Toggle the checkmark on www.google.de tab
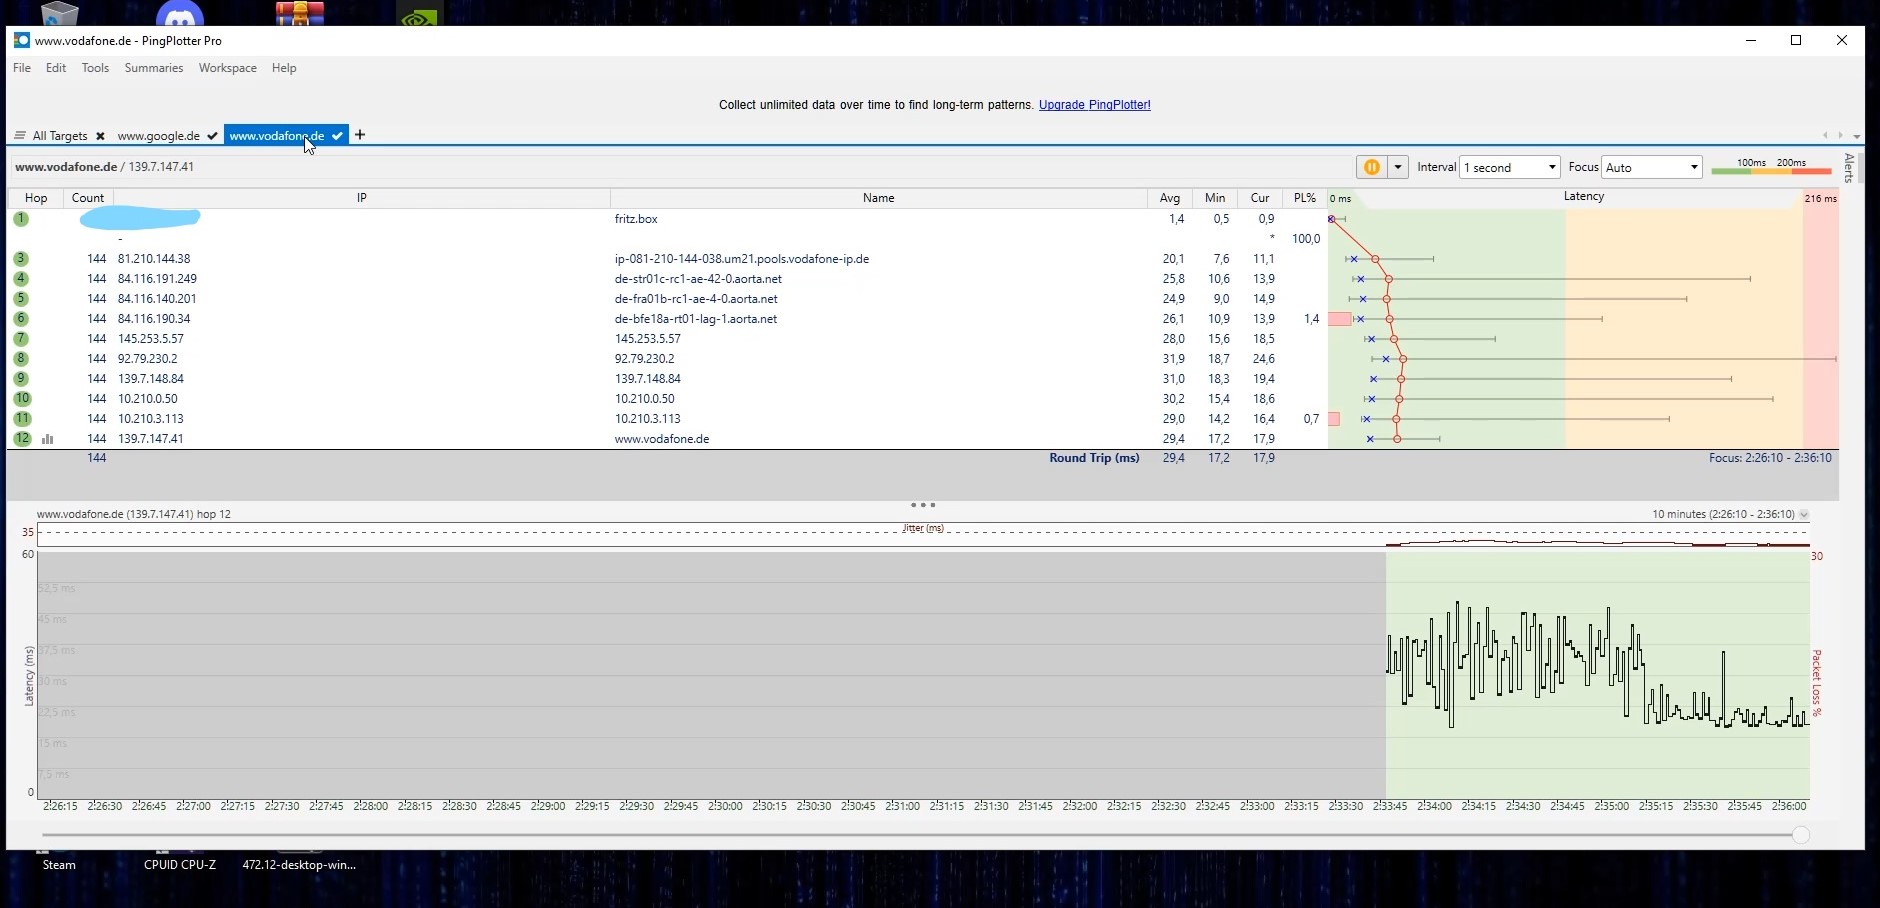The width and height of the screenshot is (1880, 908). coord(213,135)
